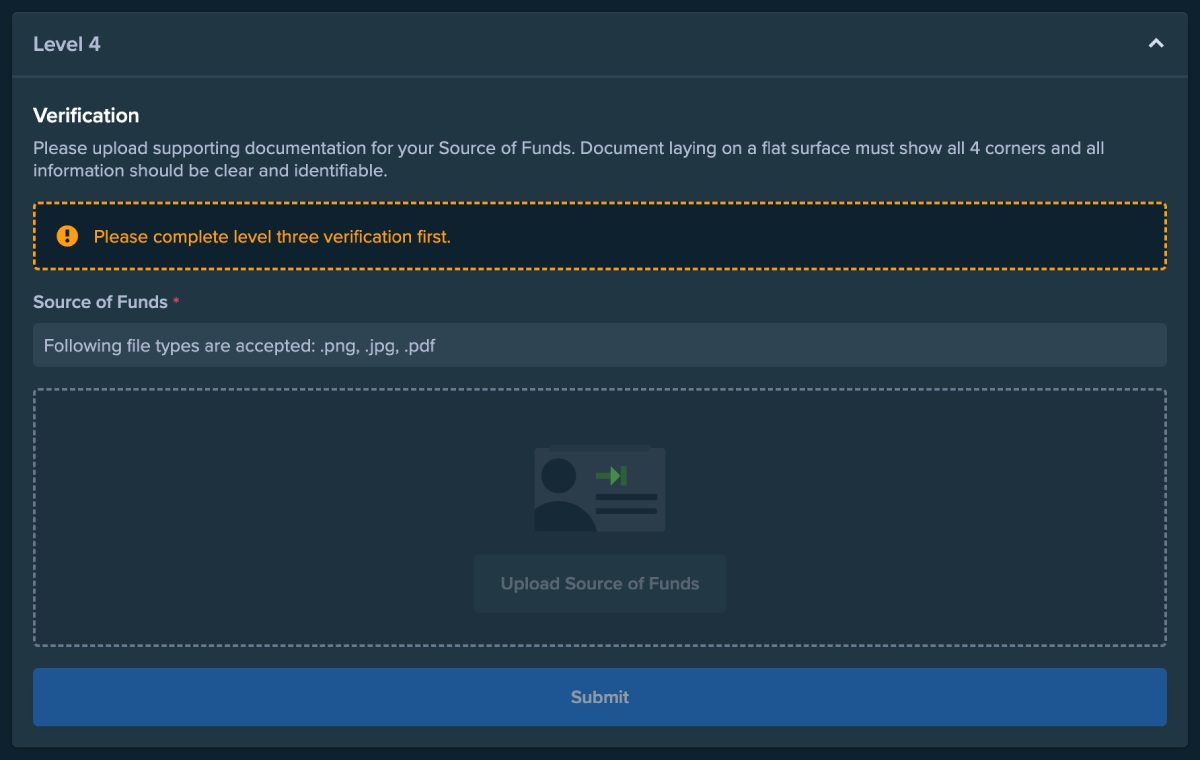Focus the accepted file types field

600,345
